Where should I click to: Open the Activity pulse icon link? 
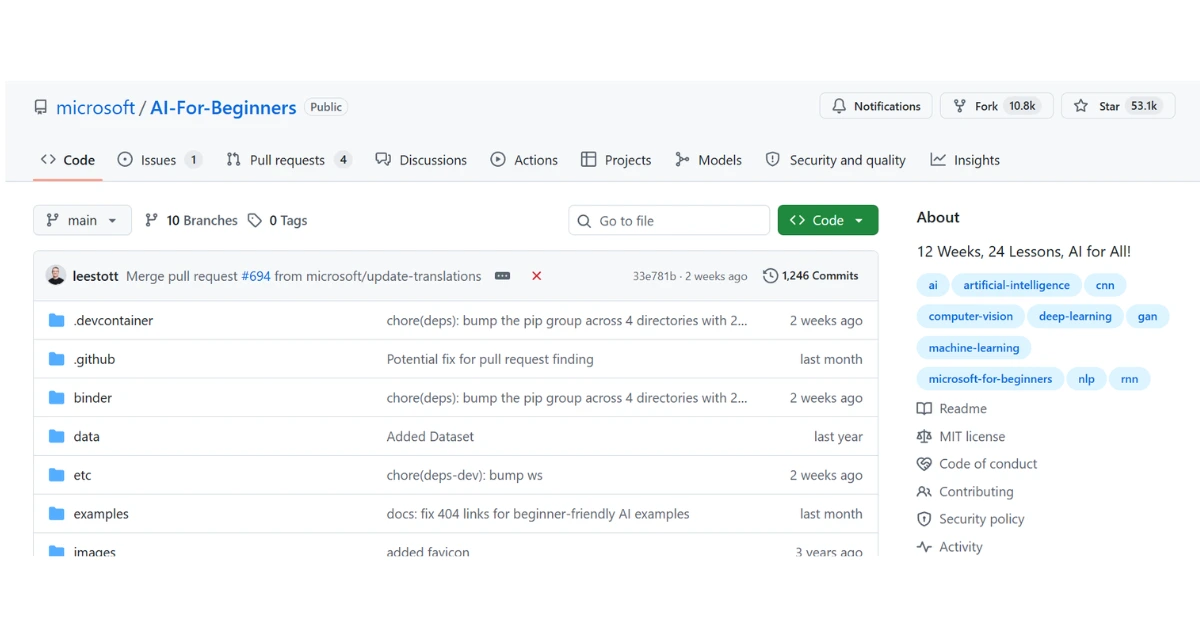pyautogui.click(x=924, y=547)
